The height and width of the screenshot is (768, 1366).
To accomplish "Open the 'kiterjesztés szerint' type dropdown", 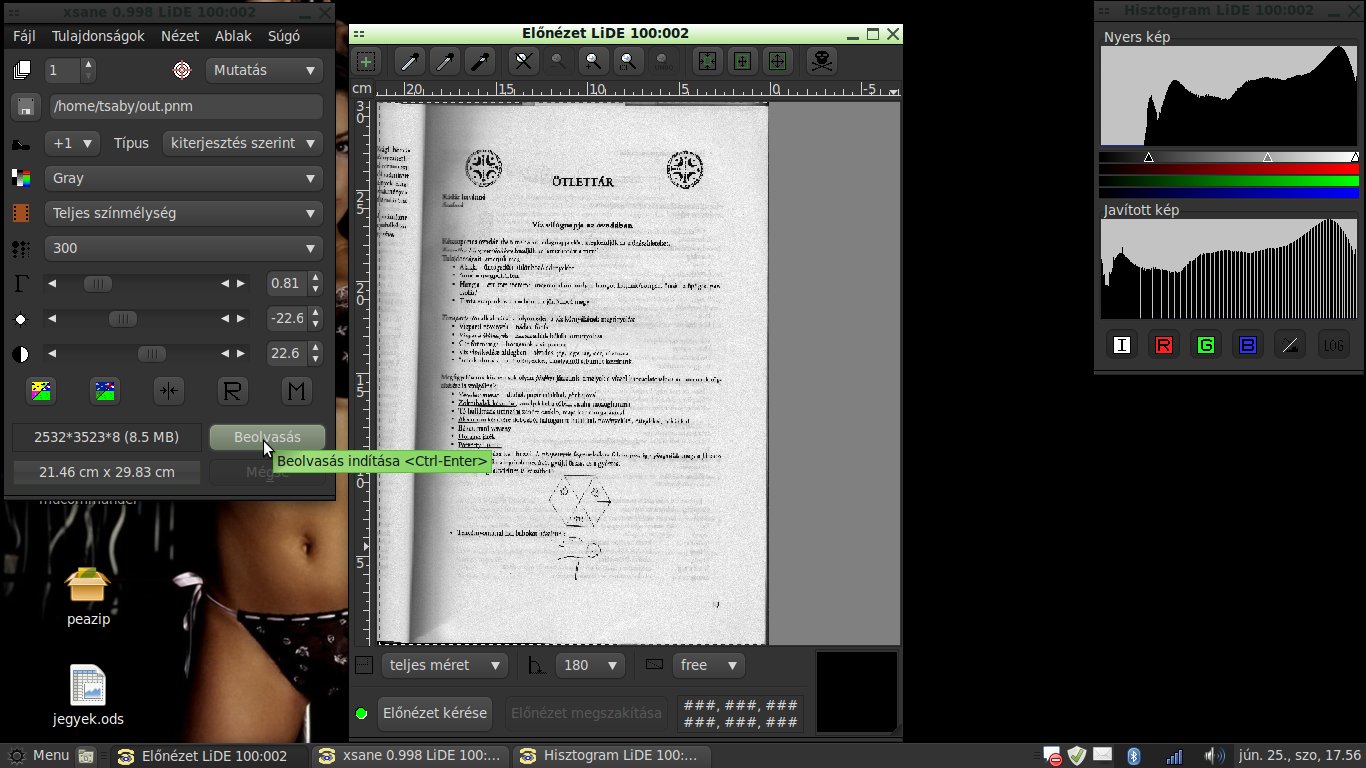I will pos(242,143).
